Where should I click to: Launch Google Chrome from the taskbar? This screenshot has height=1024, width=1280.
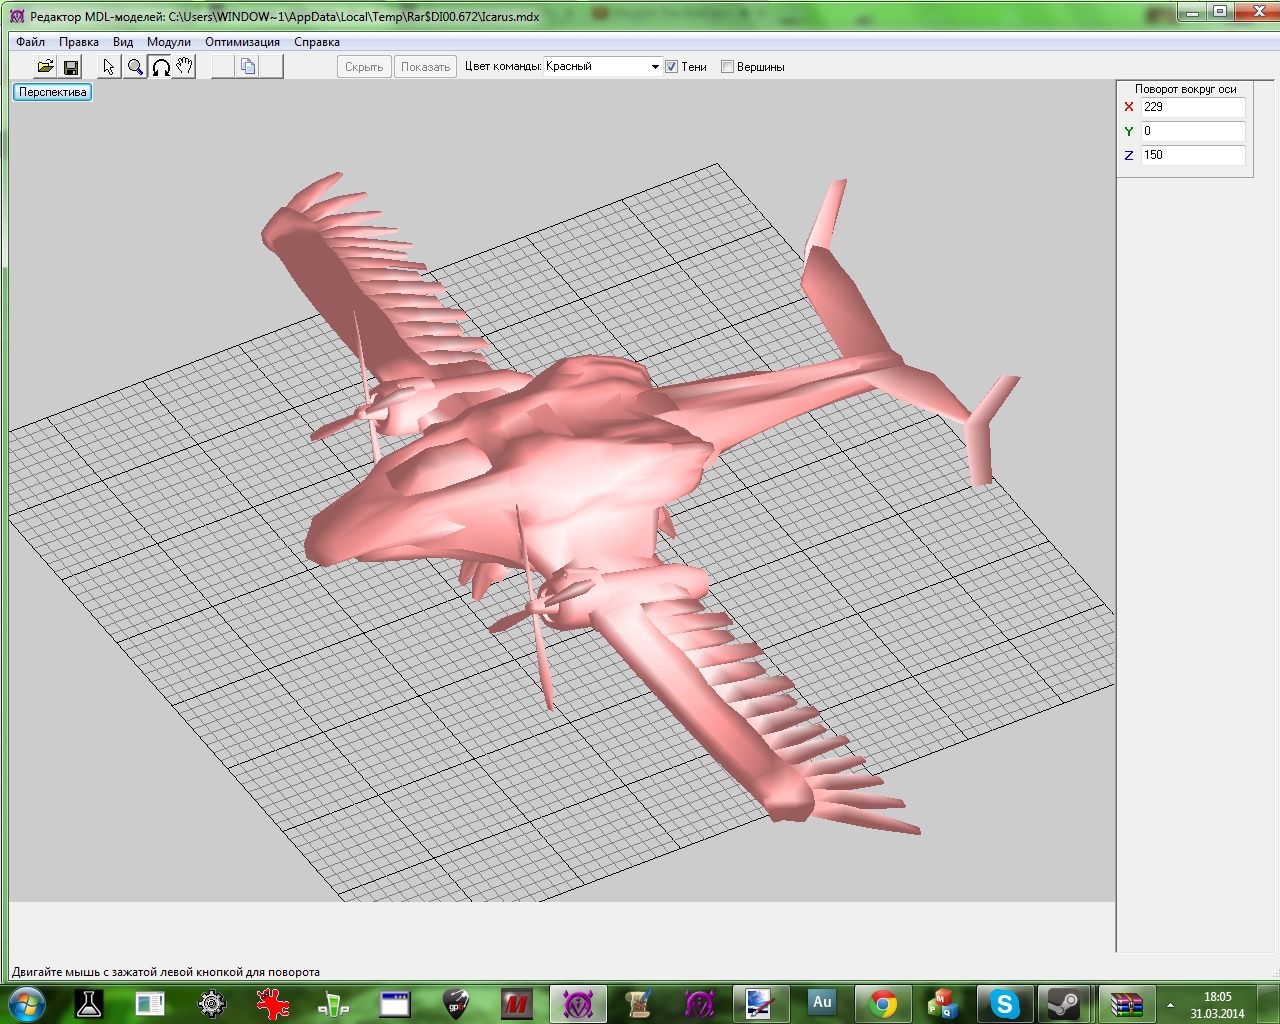pos(882,1003)
